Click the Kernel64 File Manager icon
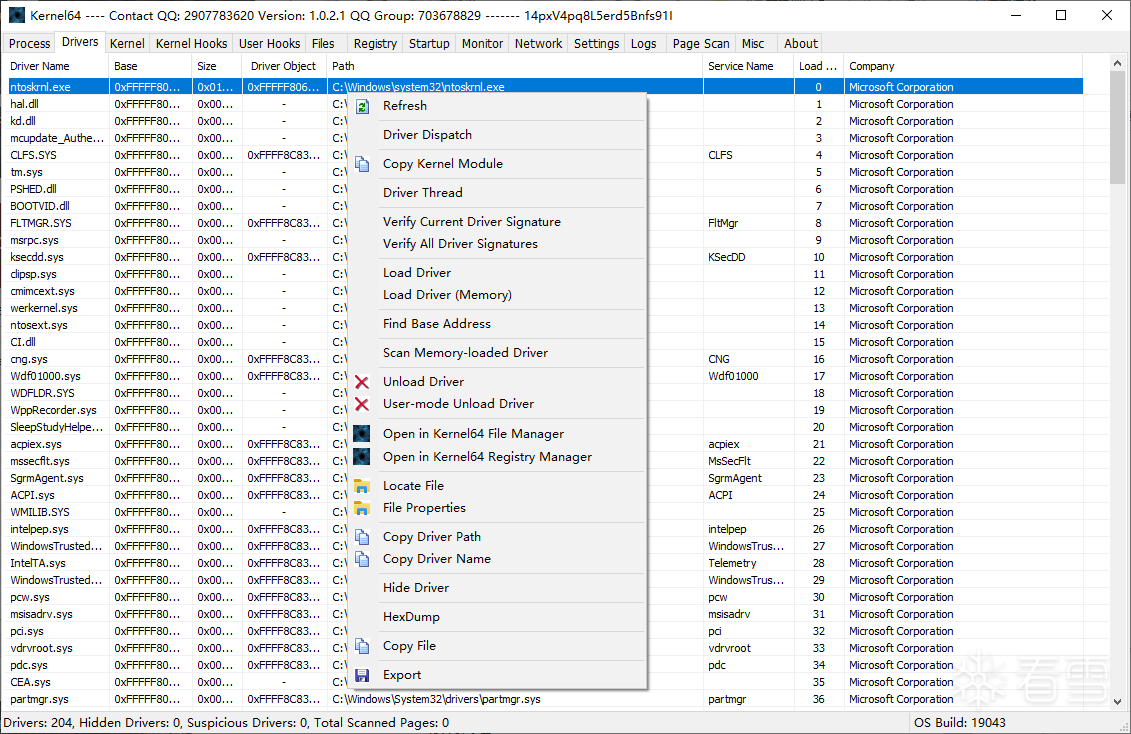 pyautogui.click(x=362, y=434)
